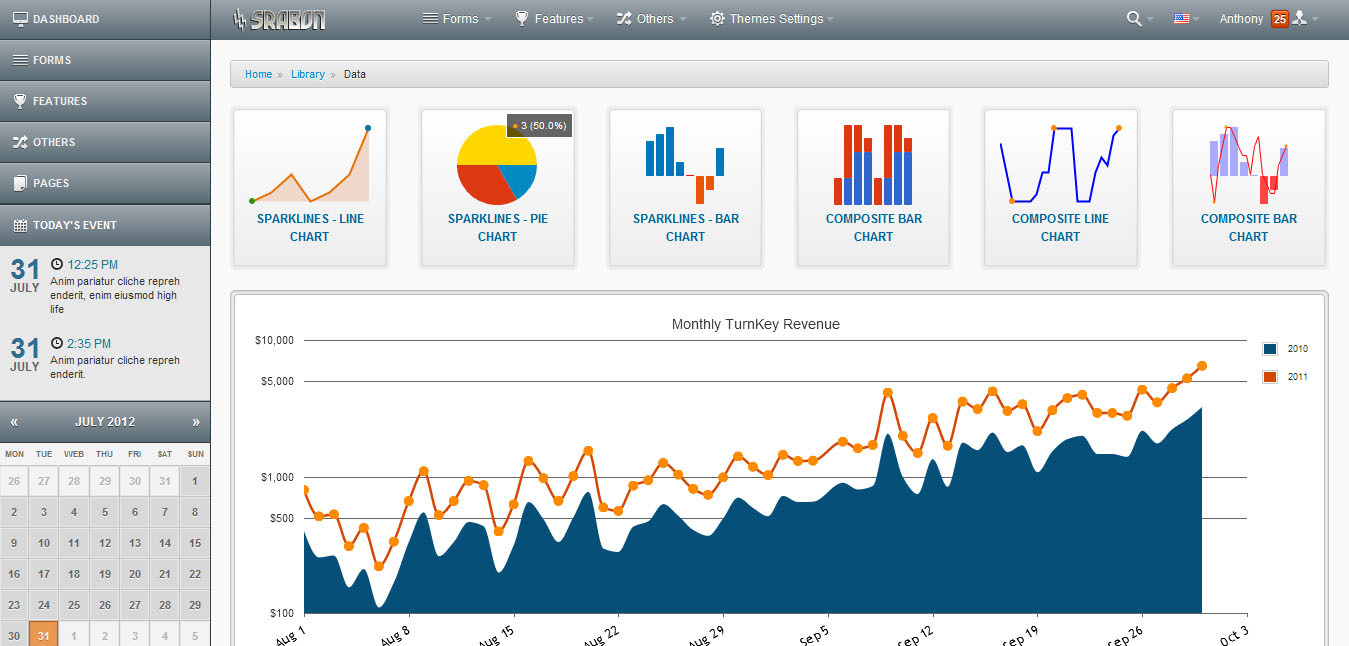The width and height of the screenshot is (1349, 646).
Task: Click the Monthly TurnKey Revenue title
Action: (756, 324)
